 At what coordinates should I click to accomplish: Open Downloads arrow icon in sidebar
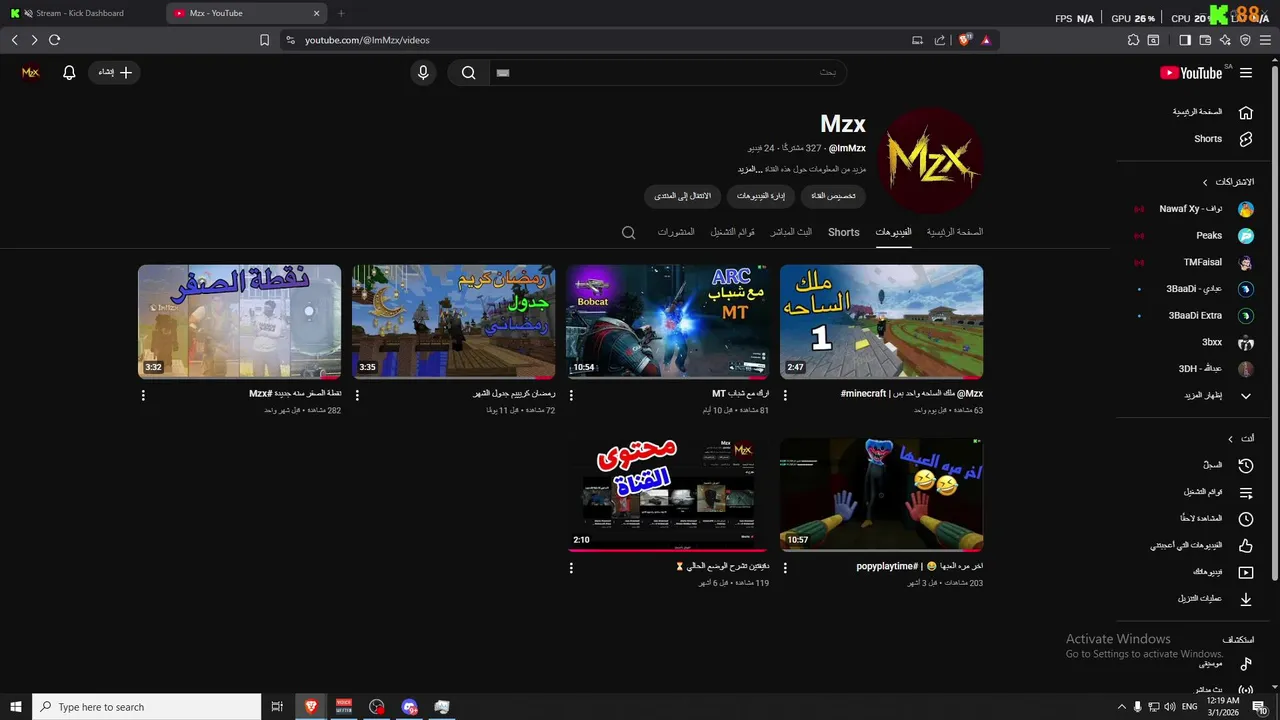[1246, 599]
